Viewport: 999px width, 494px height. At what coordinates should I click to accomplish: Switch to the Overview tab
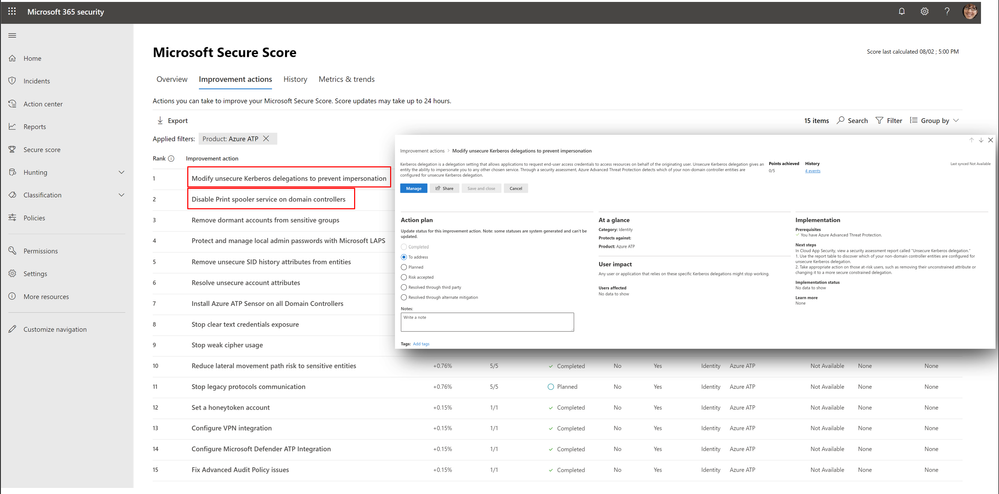click(x=172, y=80)
